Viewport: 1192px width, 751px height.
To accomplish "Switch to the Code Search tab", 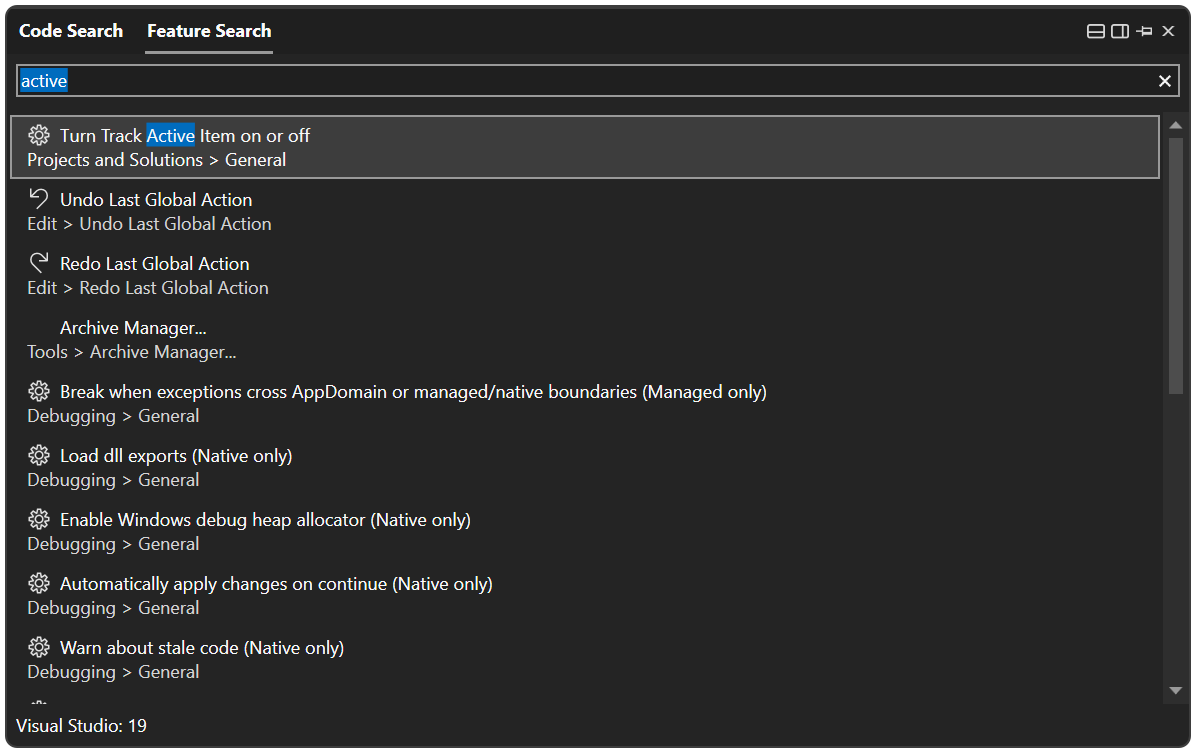I will click(x=70, y=31).
